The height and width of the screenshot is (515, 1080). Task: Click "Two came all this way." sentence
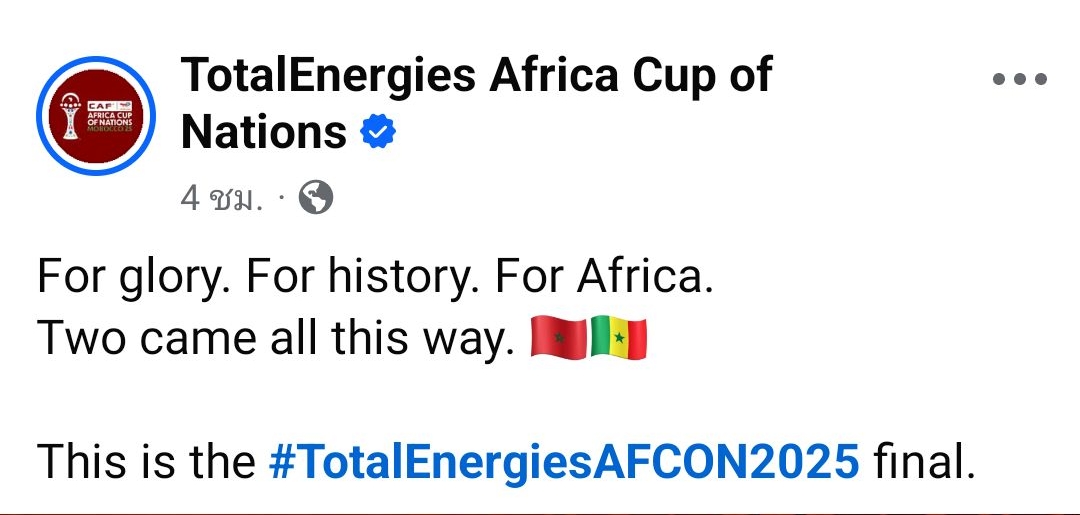pyautogui.click(x=272, y=339)
